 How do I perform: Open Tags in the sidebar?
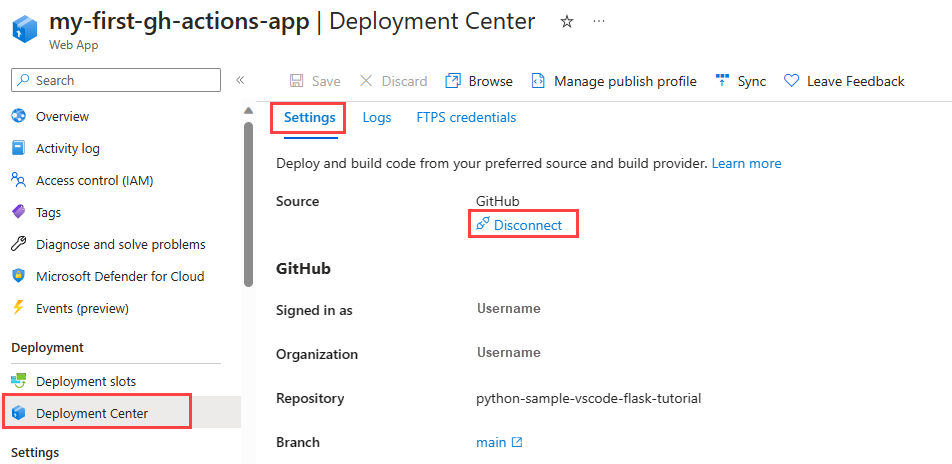pos(49,213)
